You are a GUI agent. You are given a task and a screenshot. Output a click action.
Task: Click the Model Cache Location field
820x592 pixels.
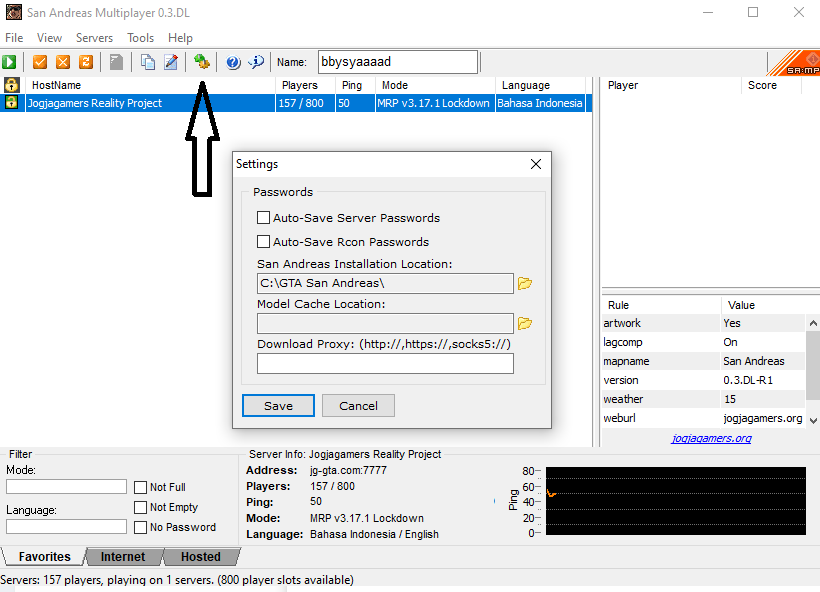click(x=385, y=323)
